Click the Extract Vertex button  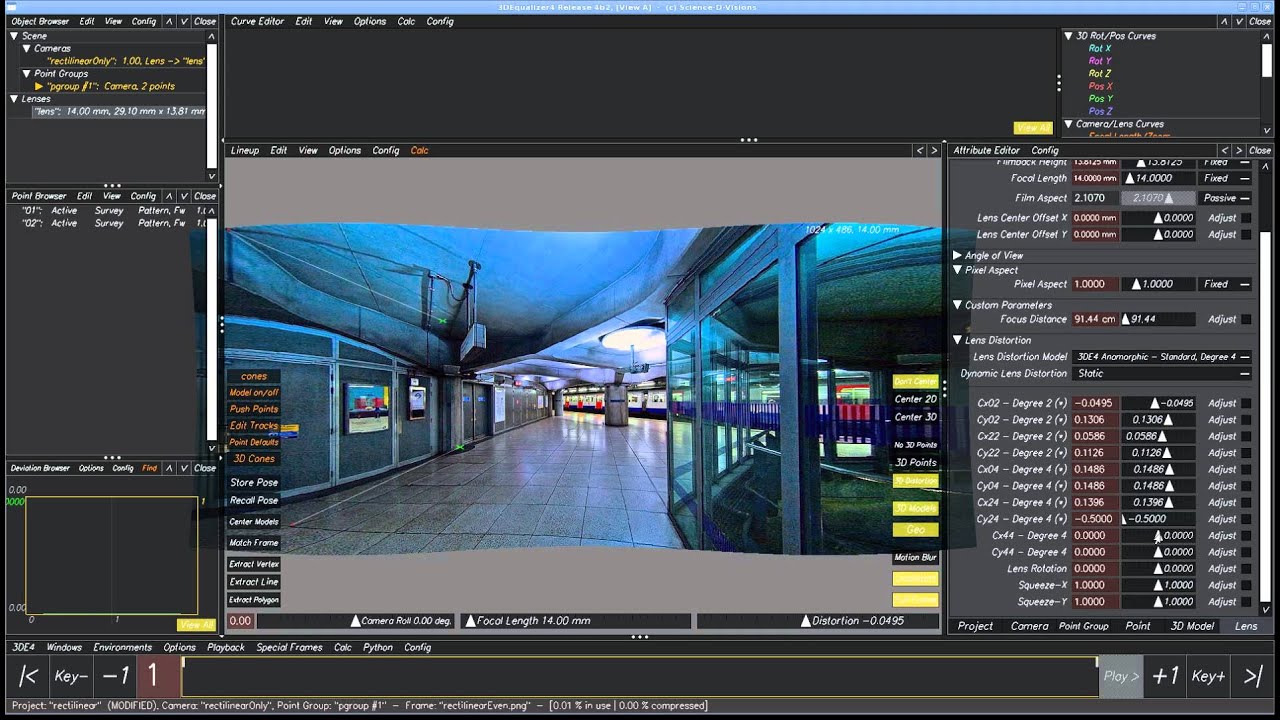click(254, 564)
